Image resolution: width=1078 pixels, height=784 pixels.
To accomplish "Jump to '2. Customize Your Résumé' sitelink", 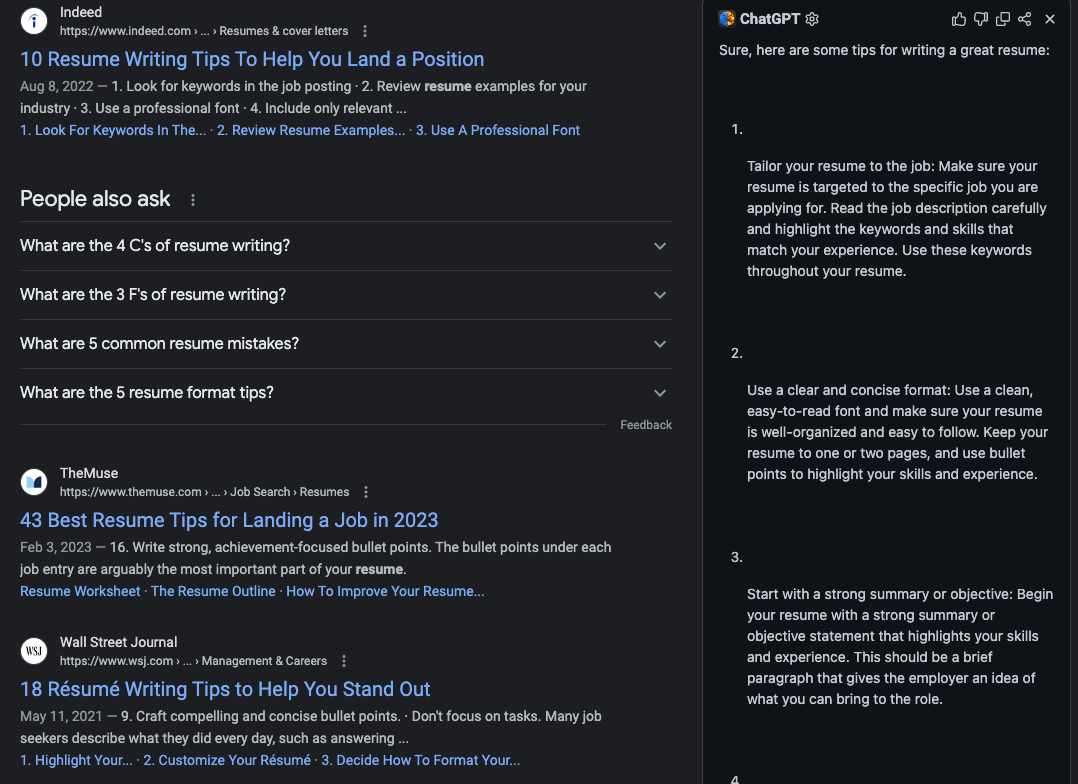I will click(227, 760).
